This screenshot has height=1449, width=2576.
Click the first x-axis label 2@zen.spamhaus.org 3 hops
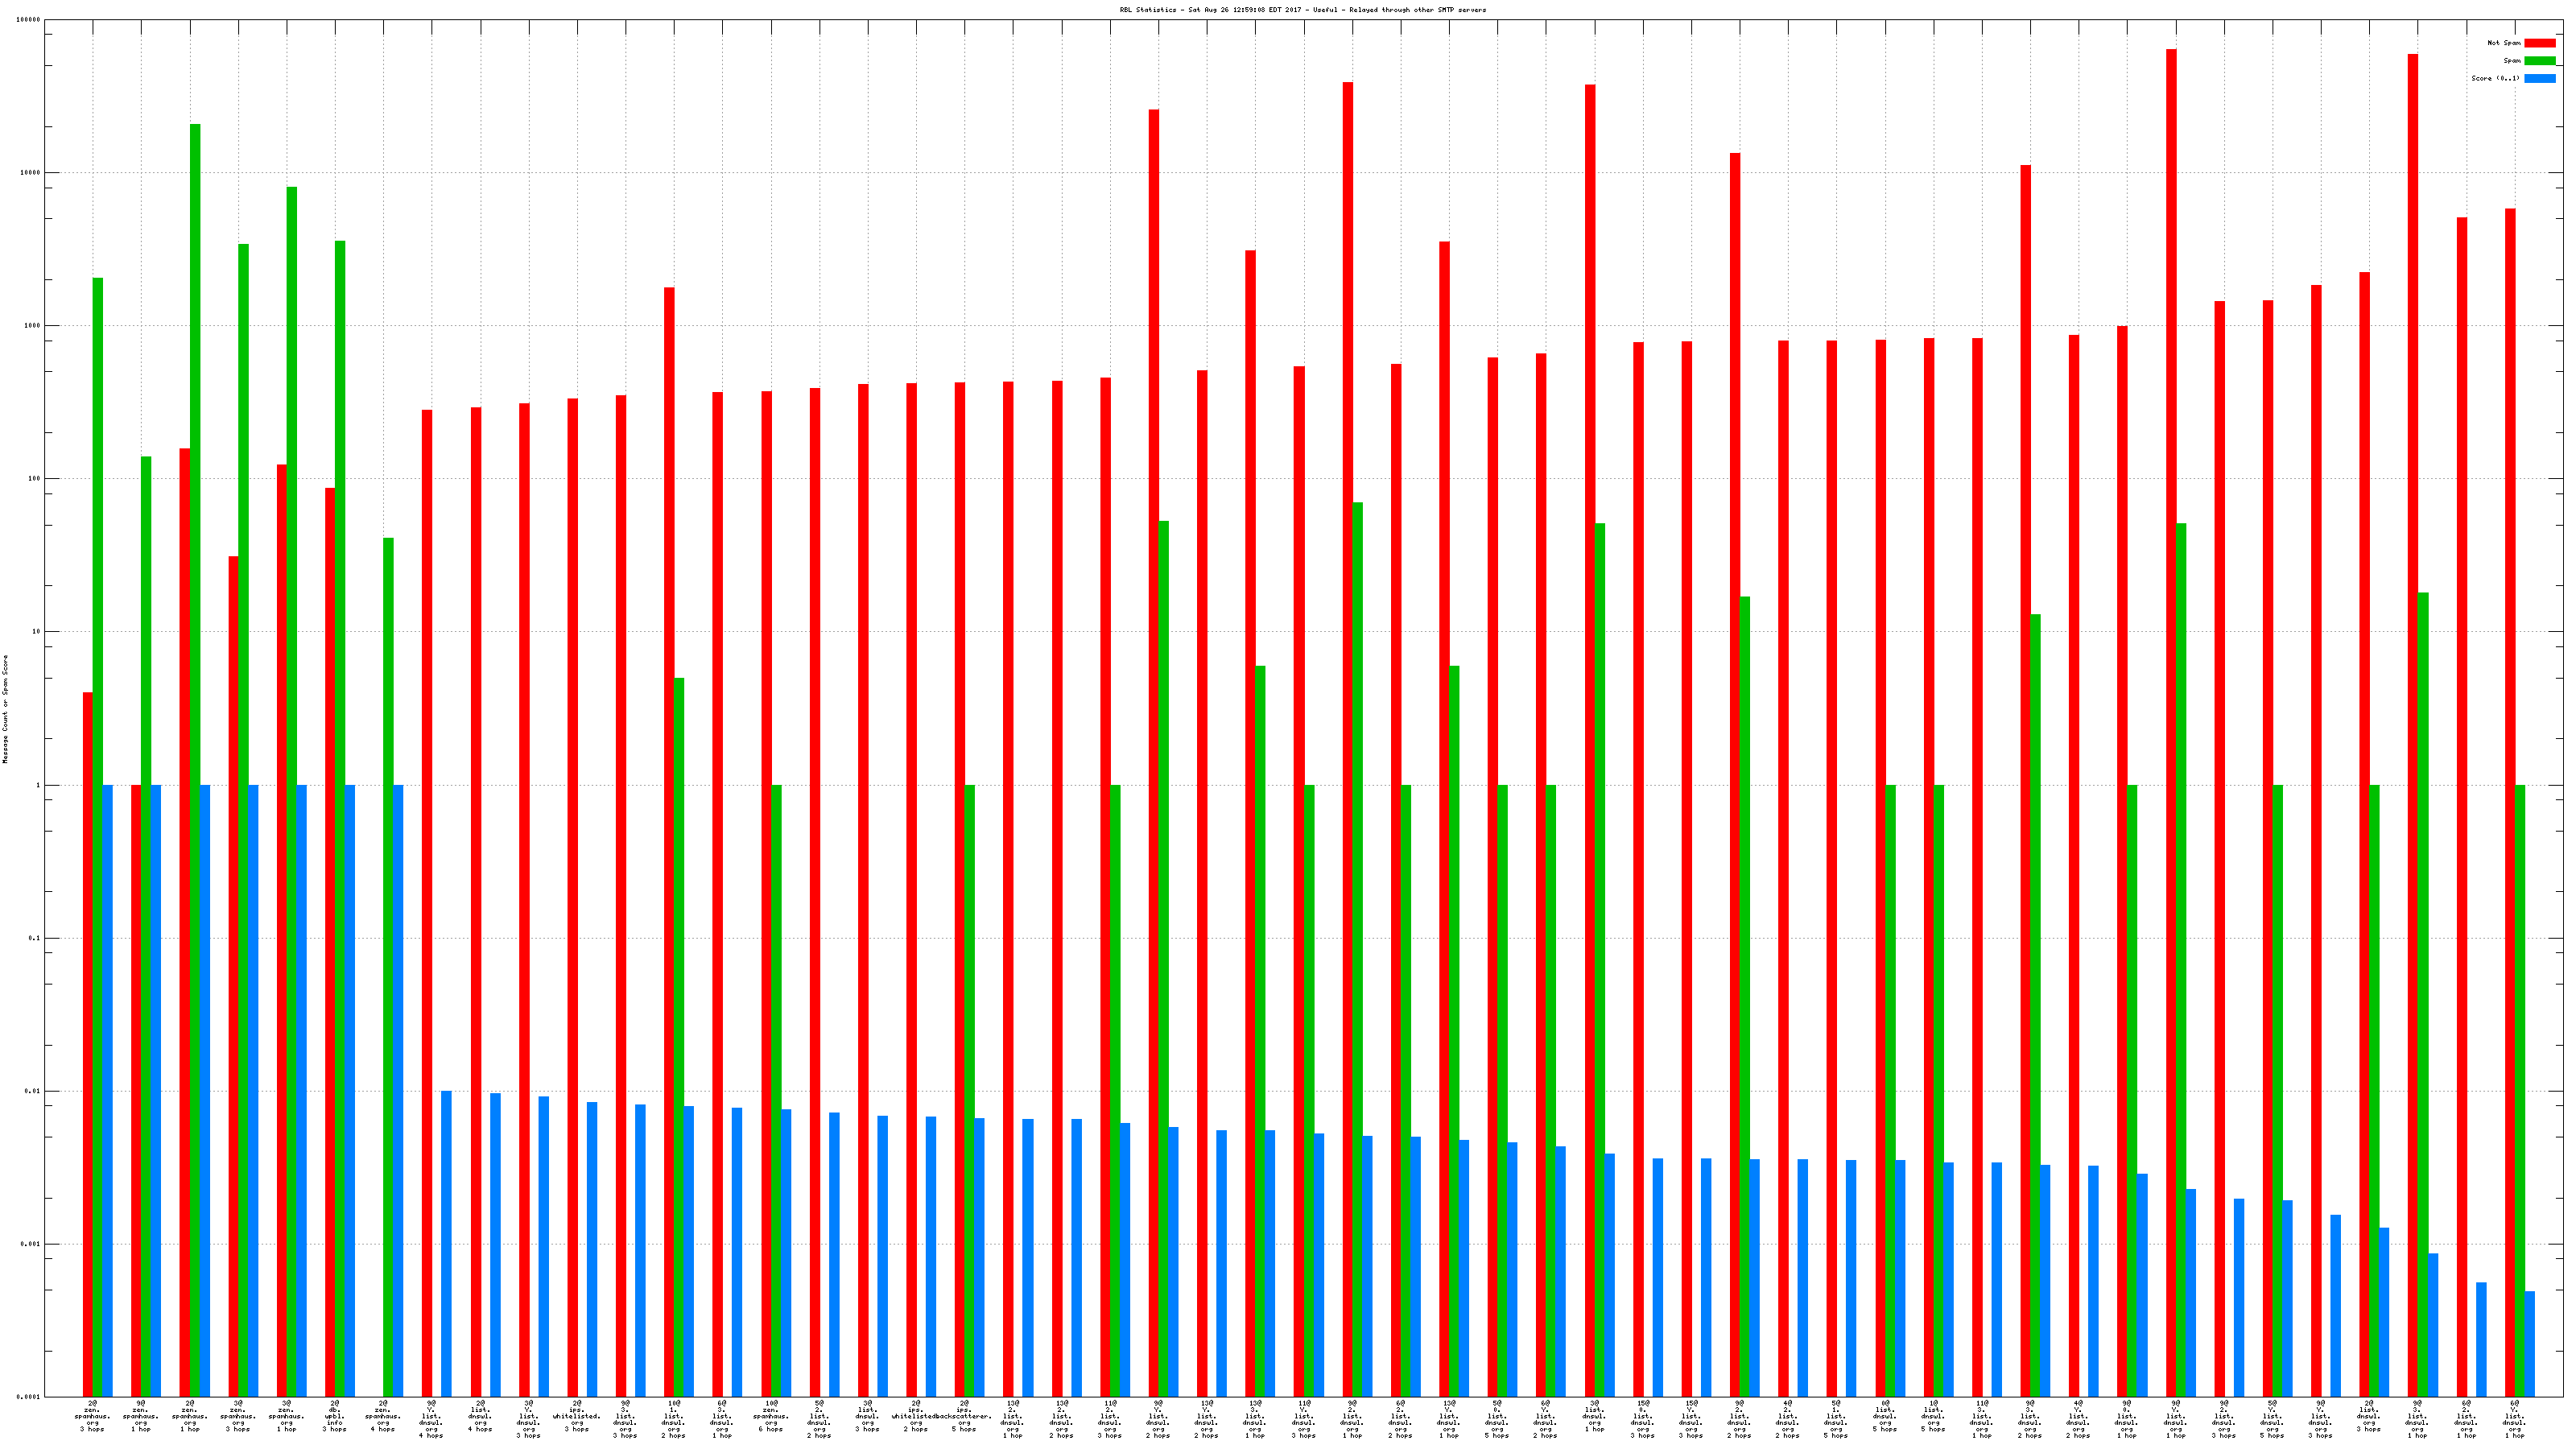pos(92,1417)
